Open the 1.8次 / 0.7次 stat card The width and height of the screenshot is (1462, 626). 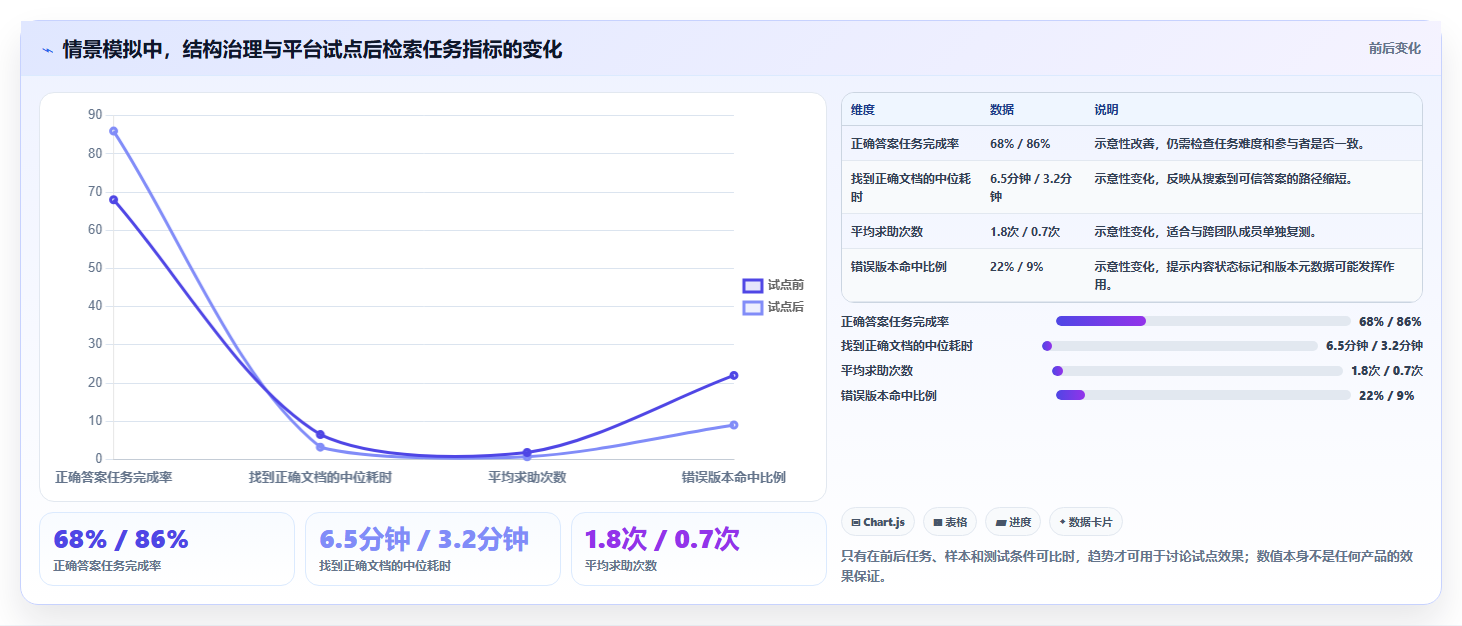[x=699, y=549]
